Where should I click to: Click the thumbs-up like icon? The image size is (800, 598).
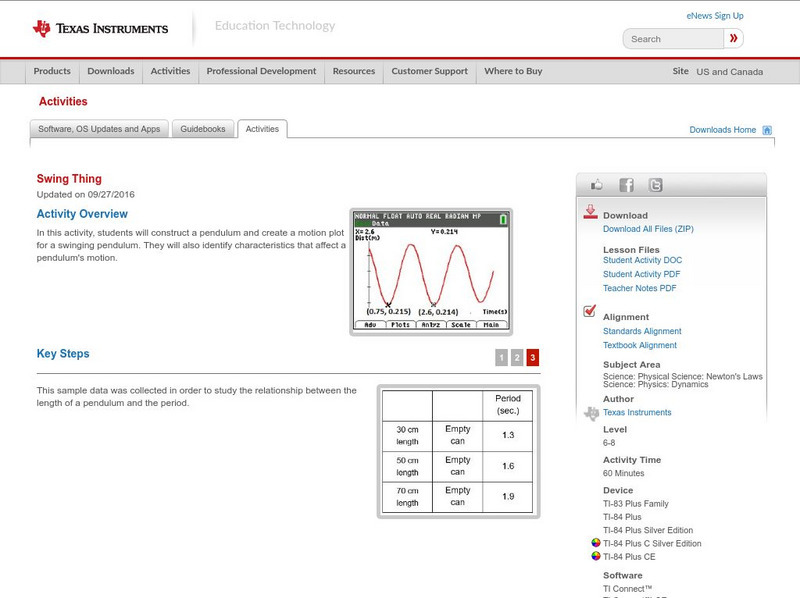[x=597, y=185]
